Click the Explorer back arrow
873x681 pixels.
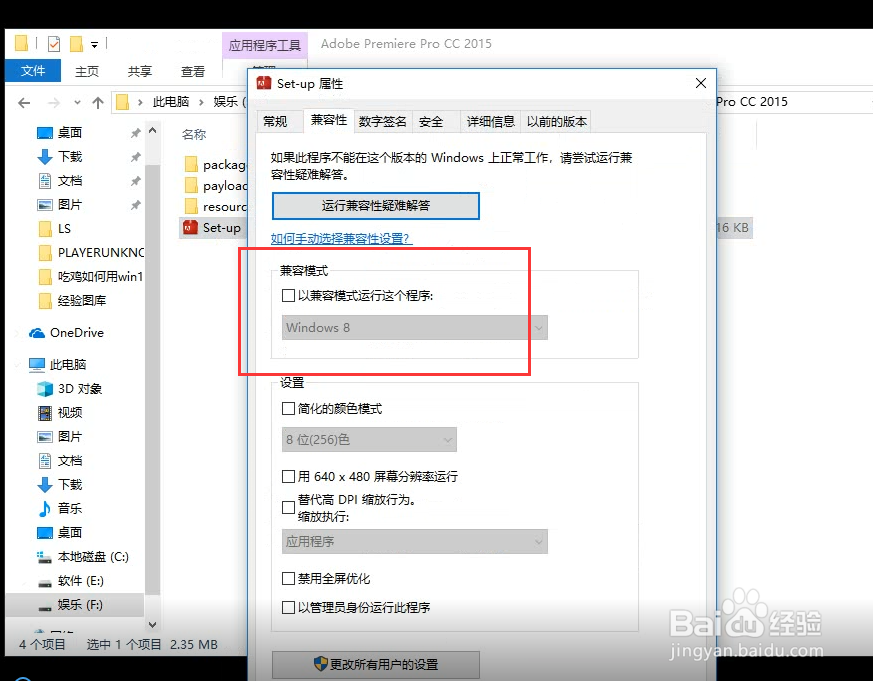pyautogui.click(x=24, y=102)
